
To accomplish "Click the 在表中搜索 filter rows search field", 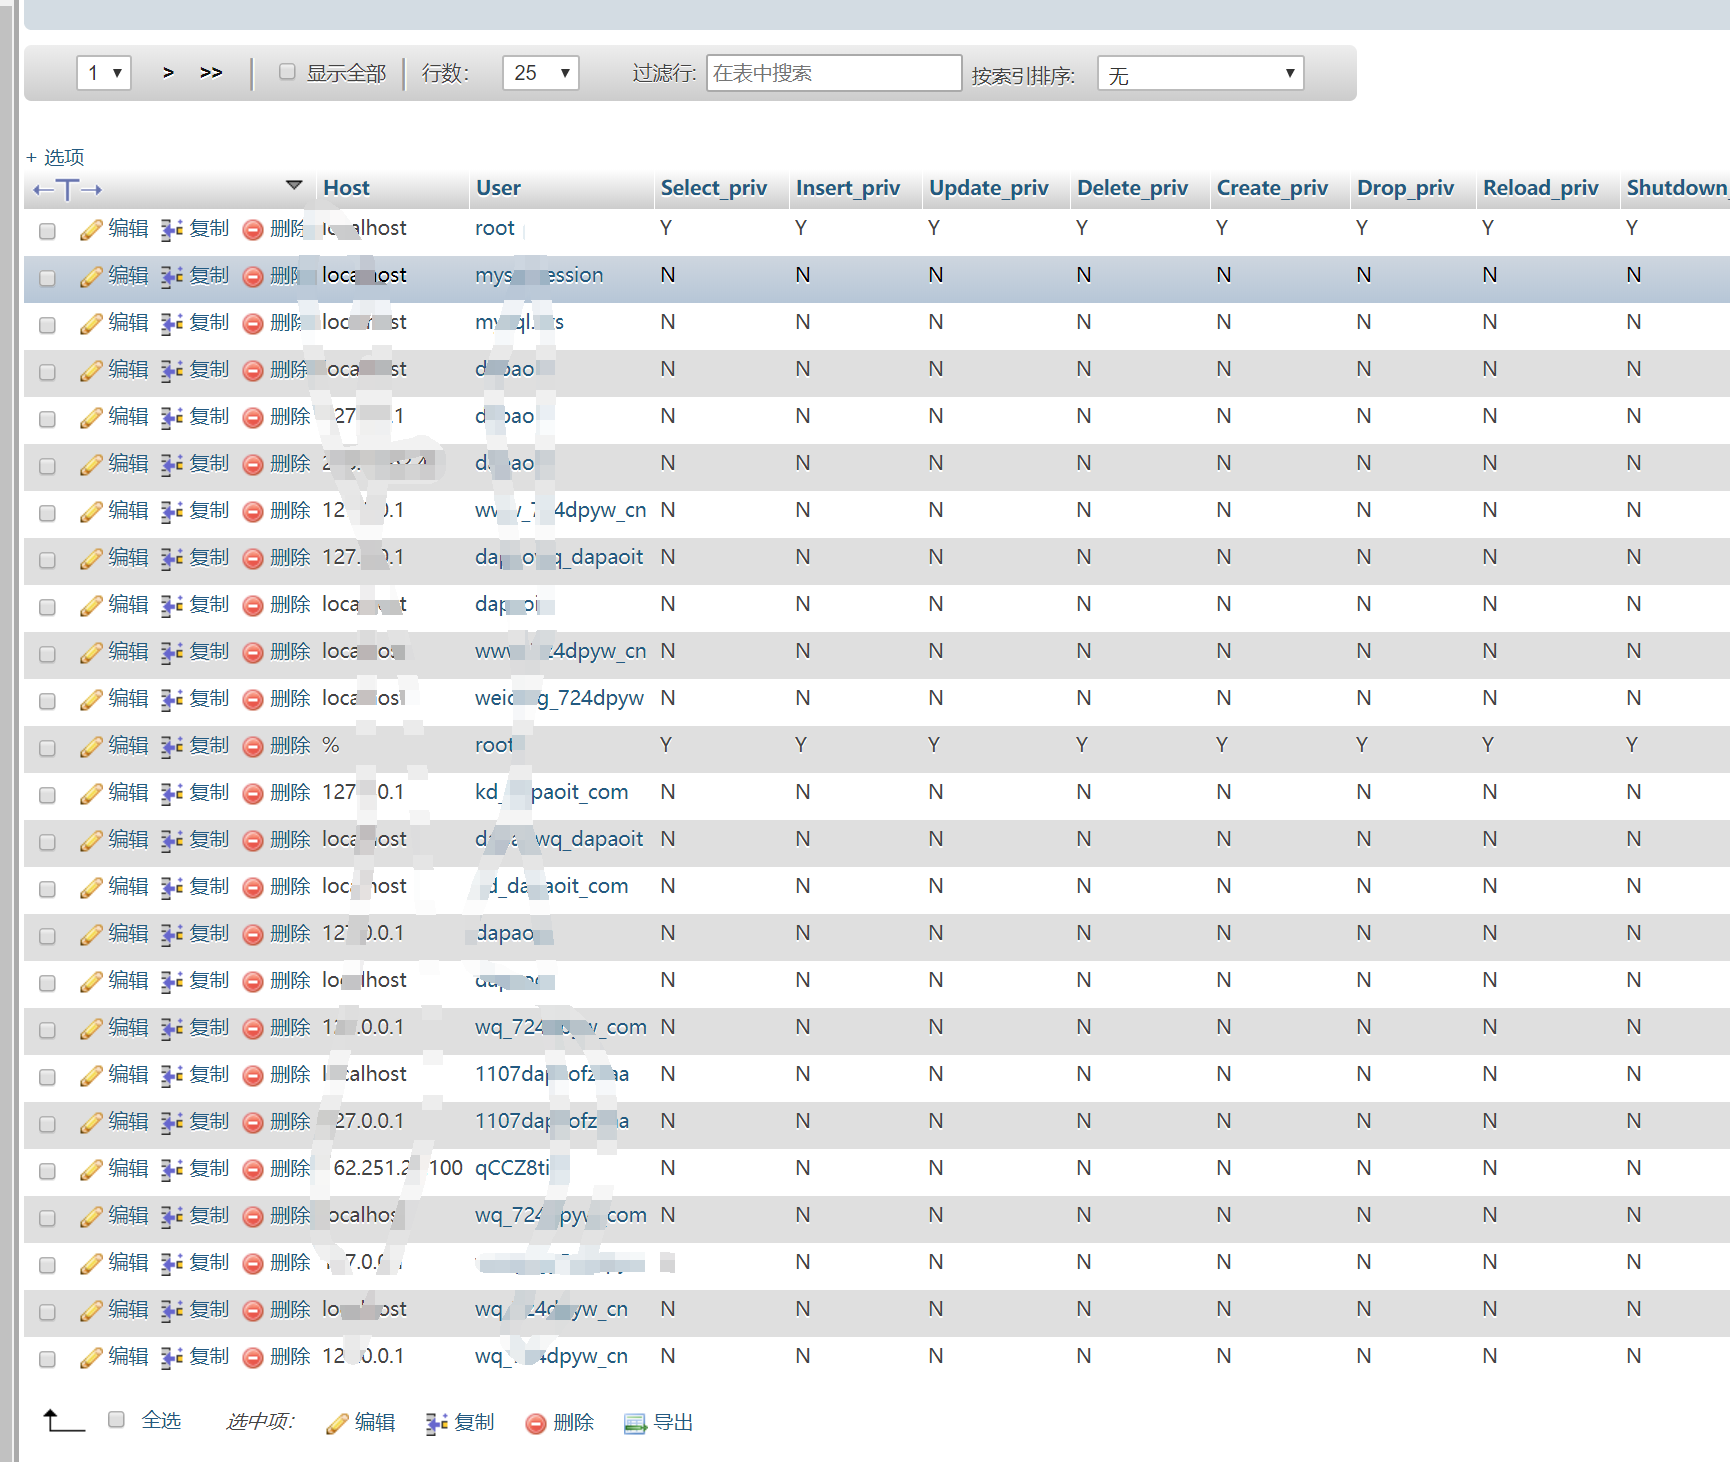I will [x=833, y=73].
